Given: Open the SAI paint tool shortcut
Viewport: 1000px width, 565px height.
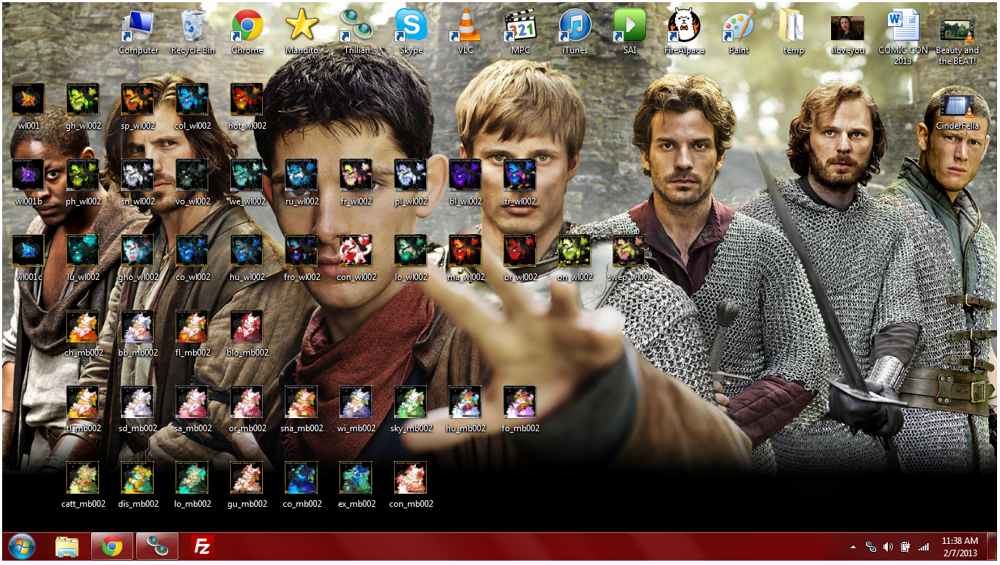Looking at the screenshot, I should point(629,33).
